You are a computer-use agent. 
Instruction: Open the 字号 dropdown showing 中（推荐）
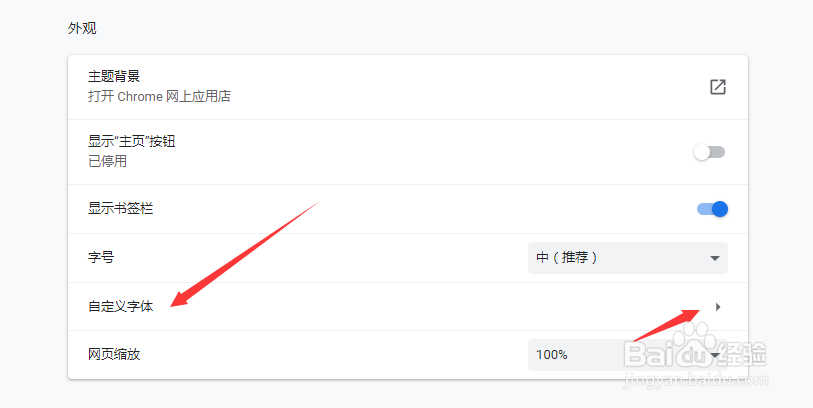[628, 258]
